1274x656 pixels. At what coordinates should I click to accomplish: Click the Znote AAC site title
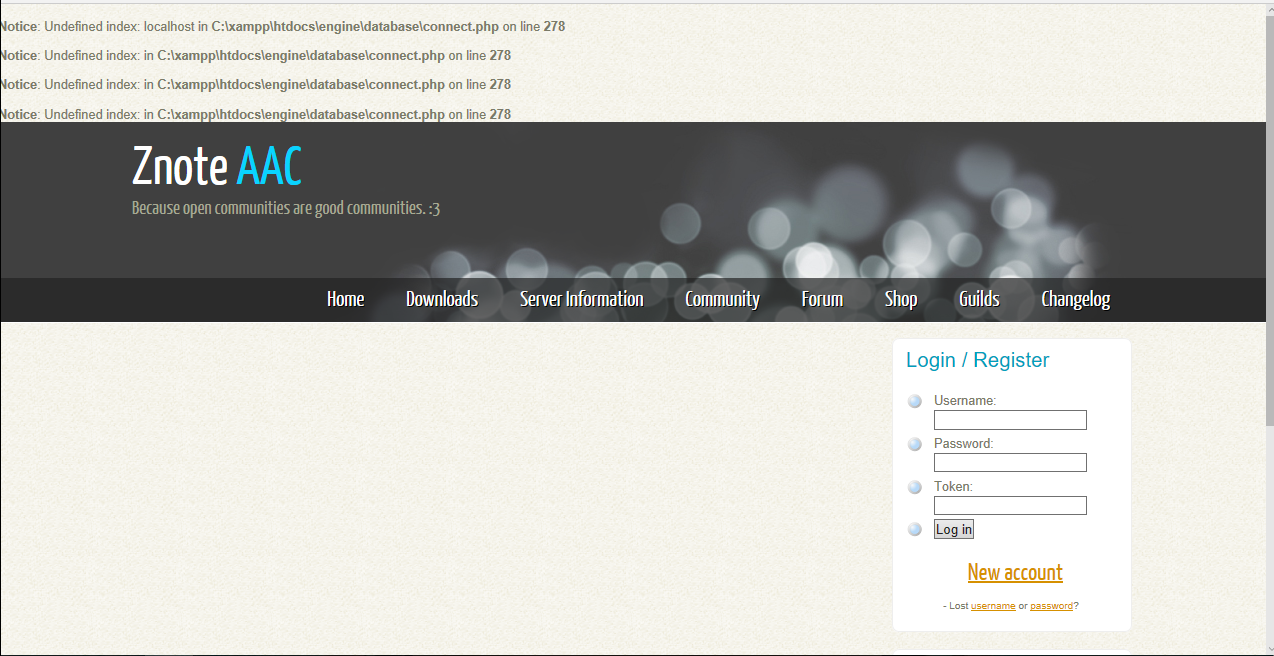coord(217,166)
